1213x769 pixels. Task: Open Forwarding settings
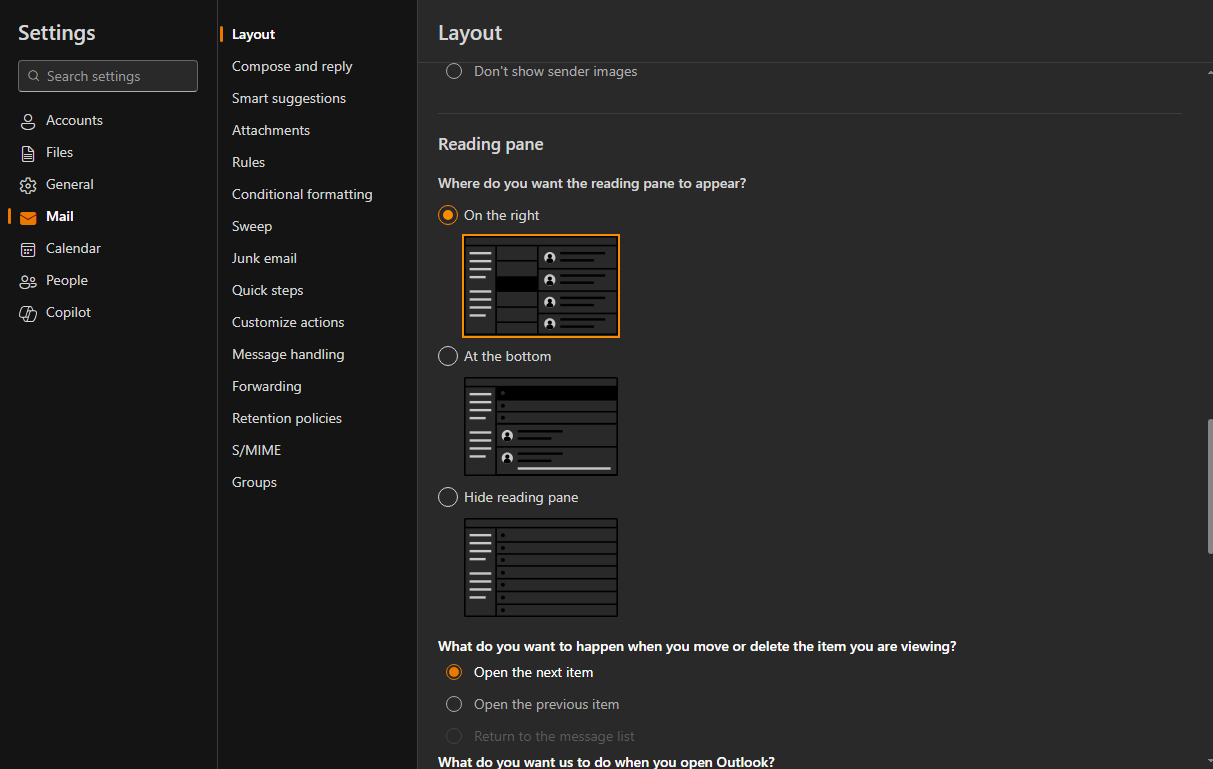pyautogui.click(x=266, y=386)
